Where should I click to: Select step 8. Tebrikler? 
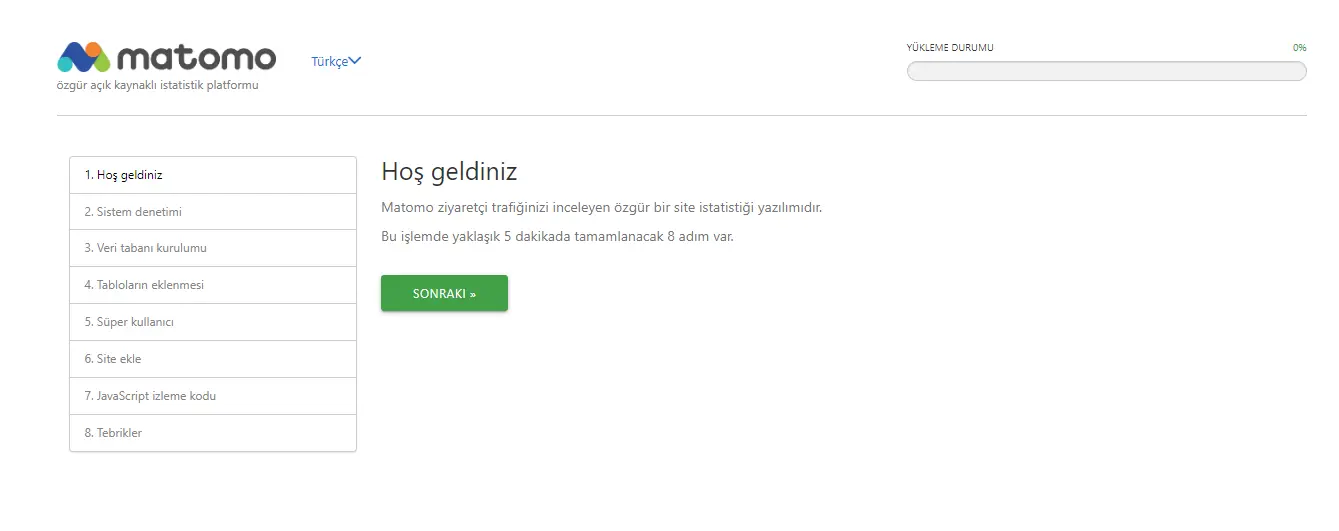[213, 433]
